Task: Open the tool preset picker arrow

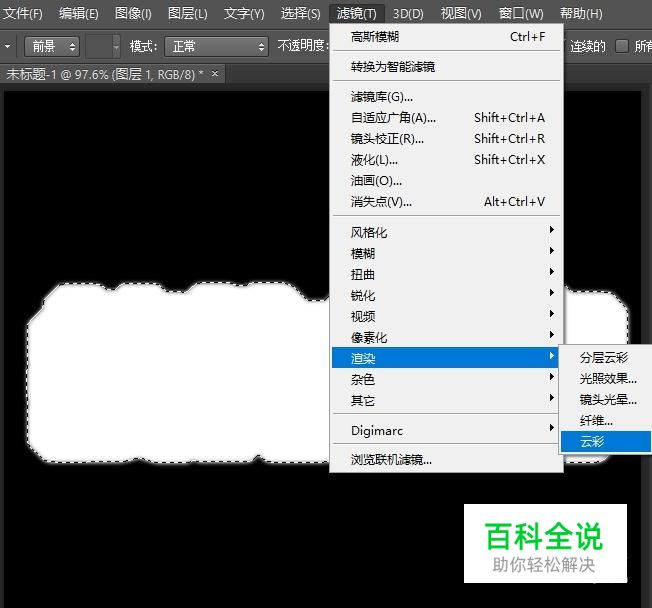Action: click(7, 46)
